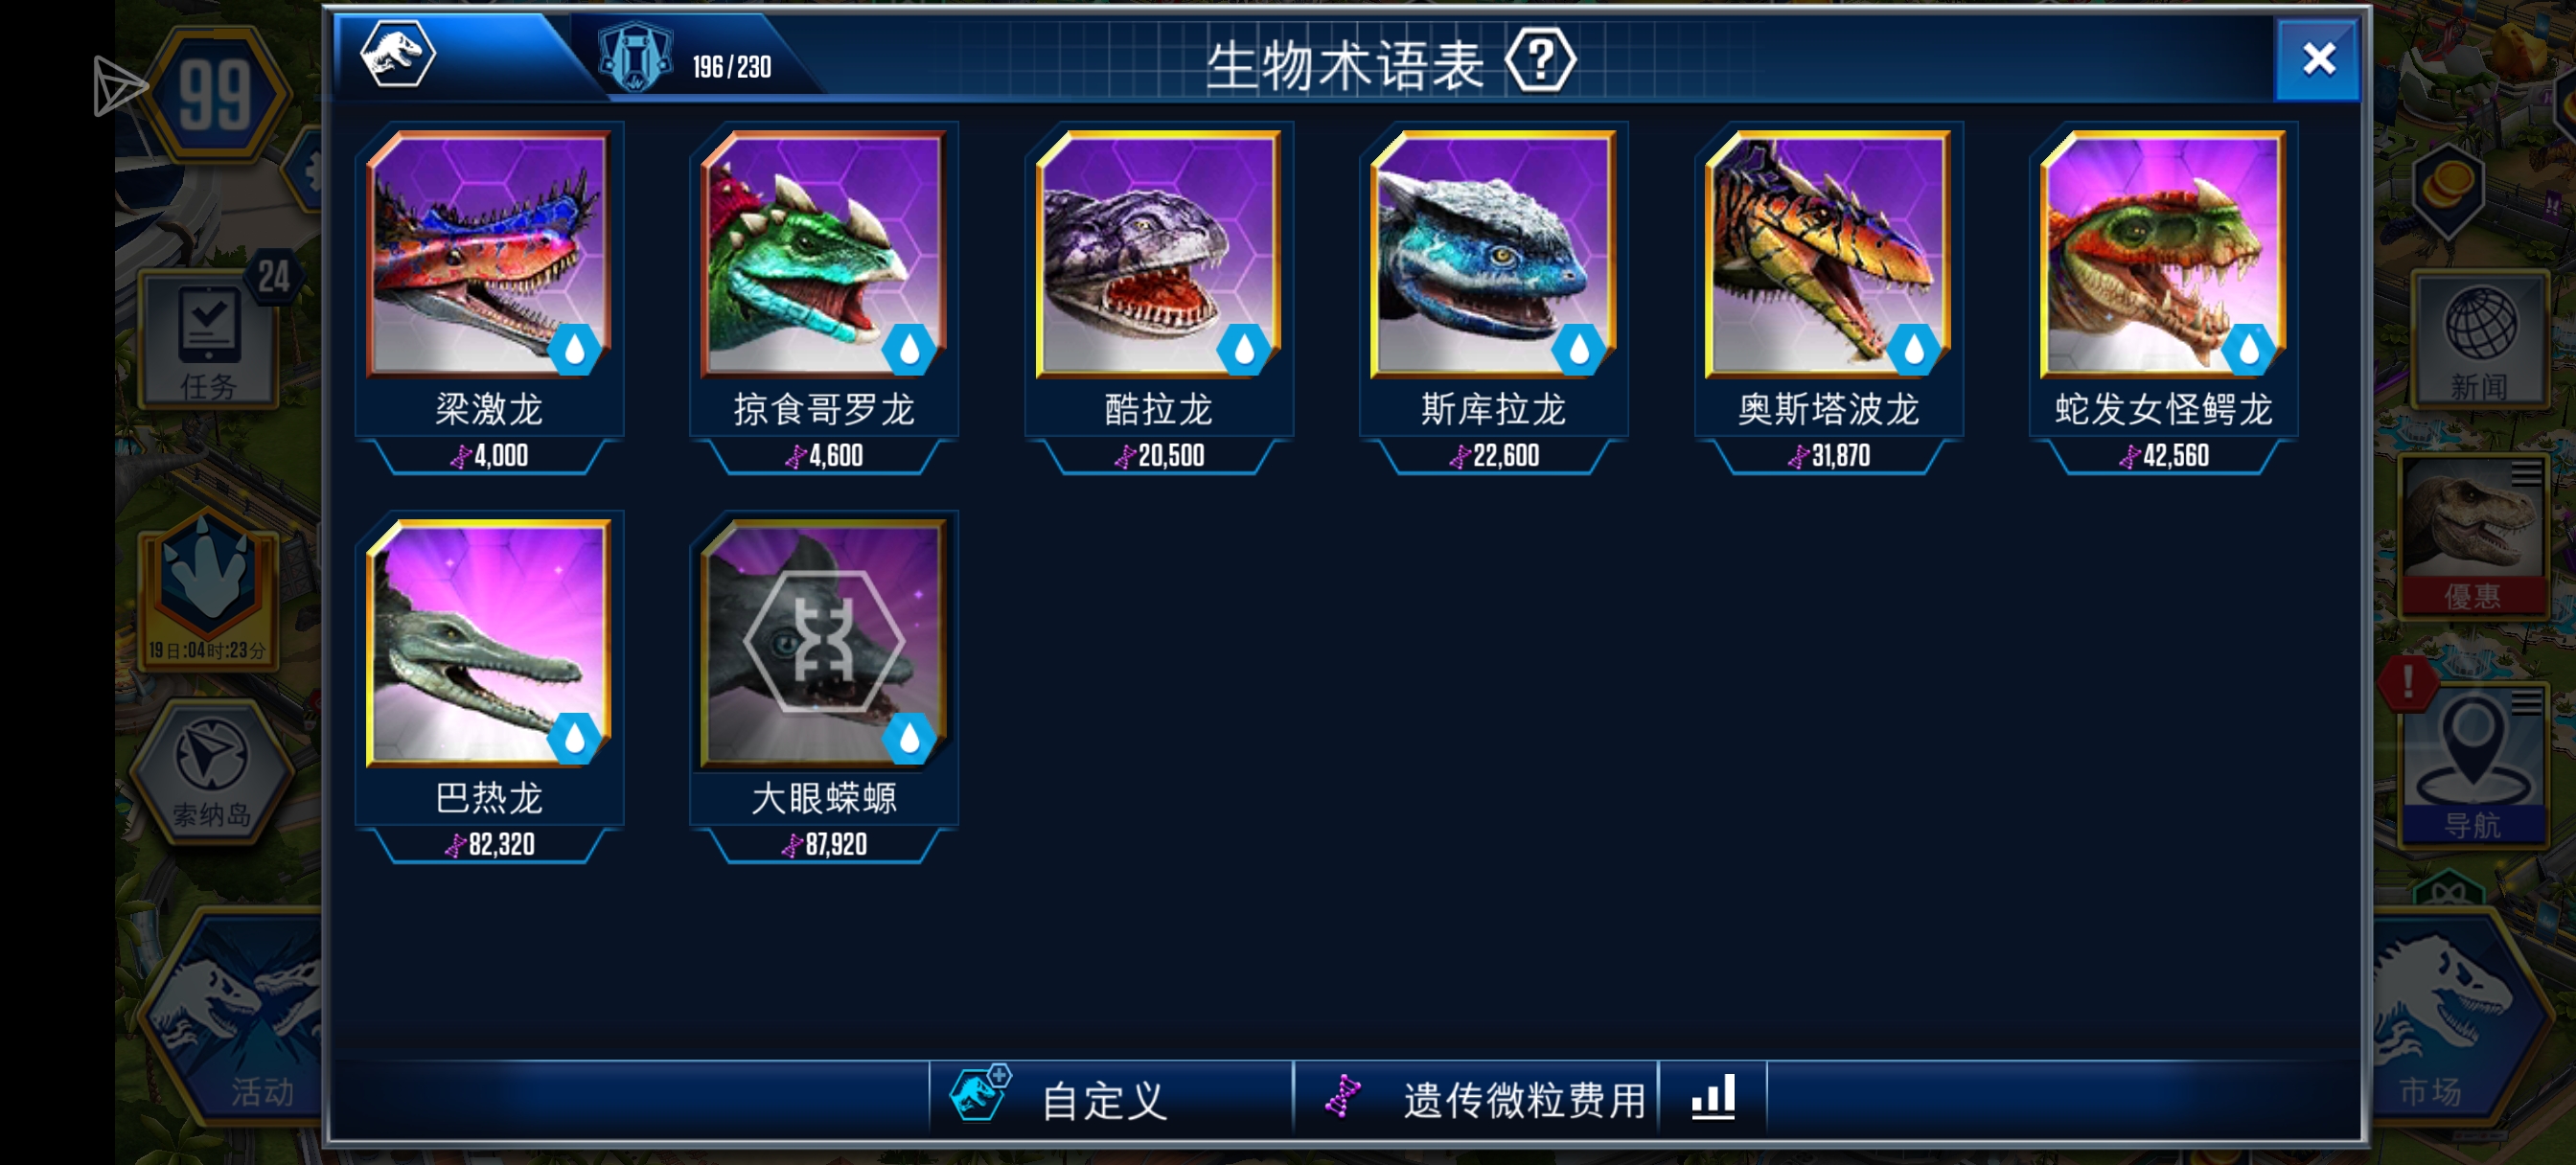Image resolution: width=2576 pixels, height=1165 pixels.
Task: Select the 蛇发女怪鳄龙 creature card
Action: 2163,298
